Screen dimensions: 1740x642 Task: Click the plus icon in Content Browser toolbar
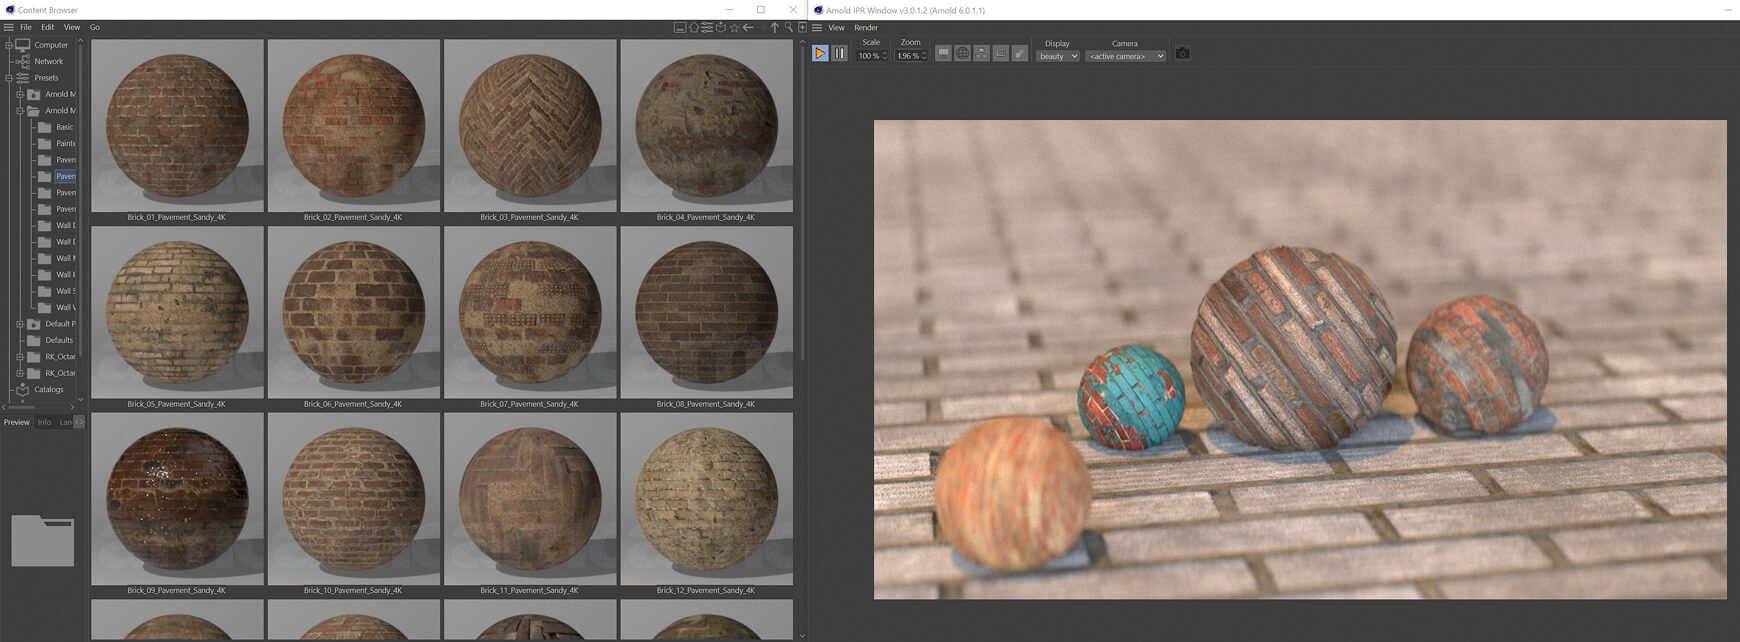click(x=802, y=28)
